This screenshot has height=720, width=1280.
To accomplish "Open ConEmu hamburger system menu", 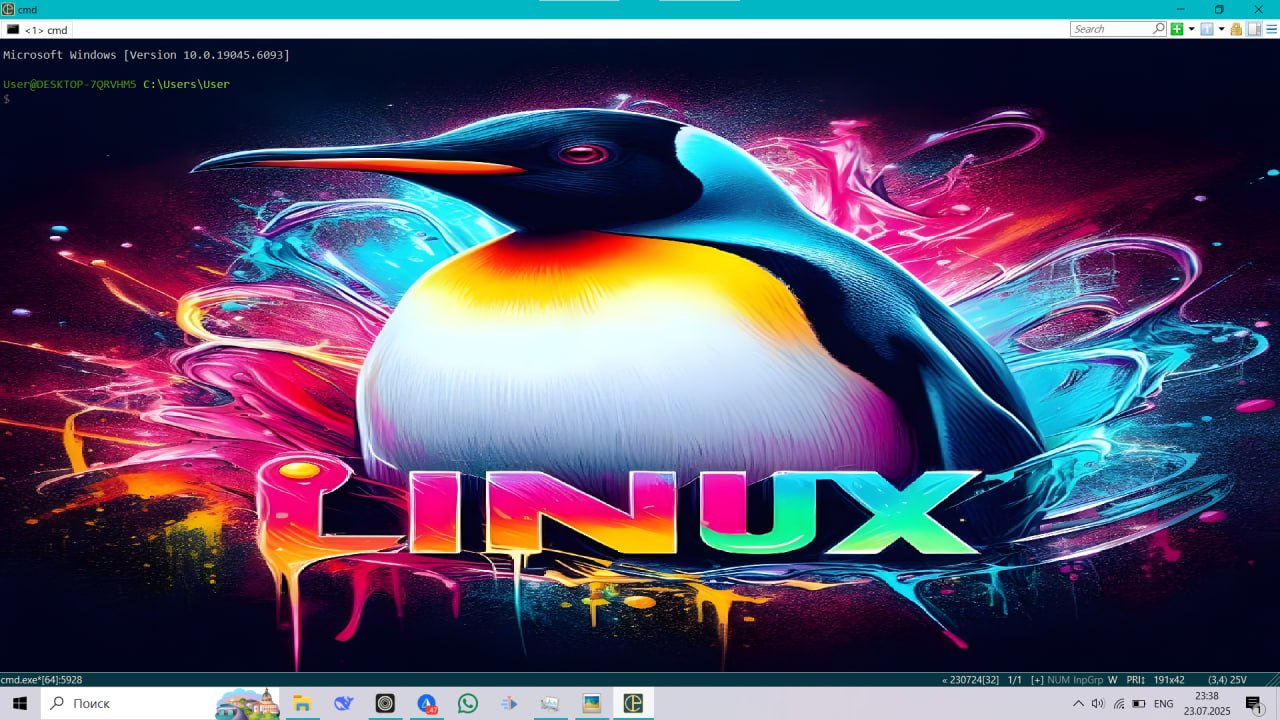I will click(x=1271, y=29).
